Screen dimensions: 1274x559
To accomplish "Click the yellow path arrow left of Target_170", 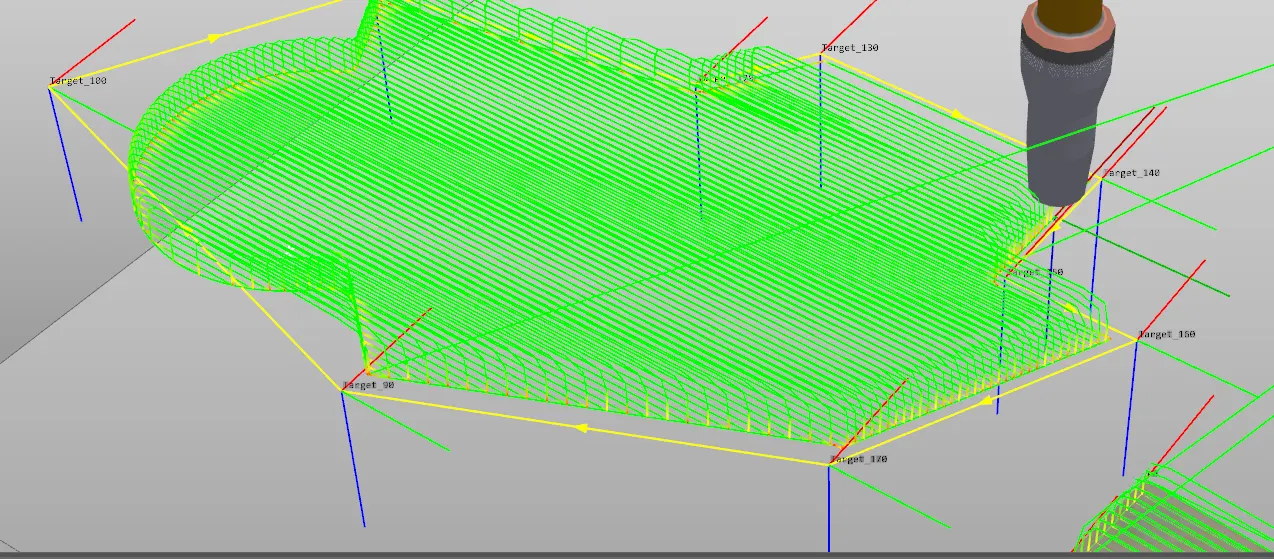I will (581, 428).
